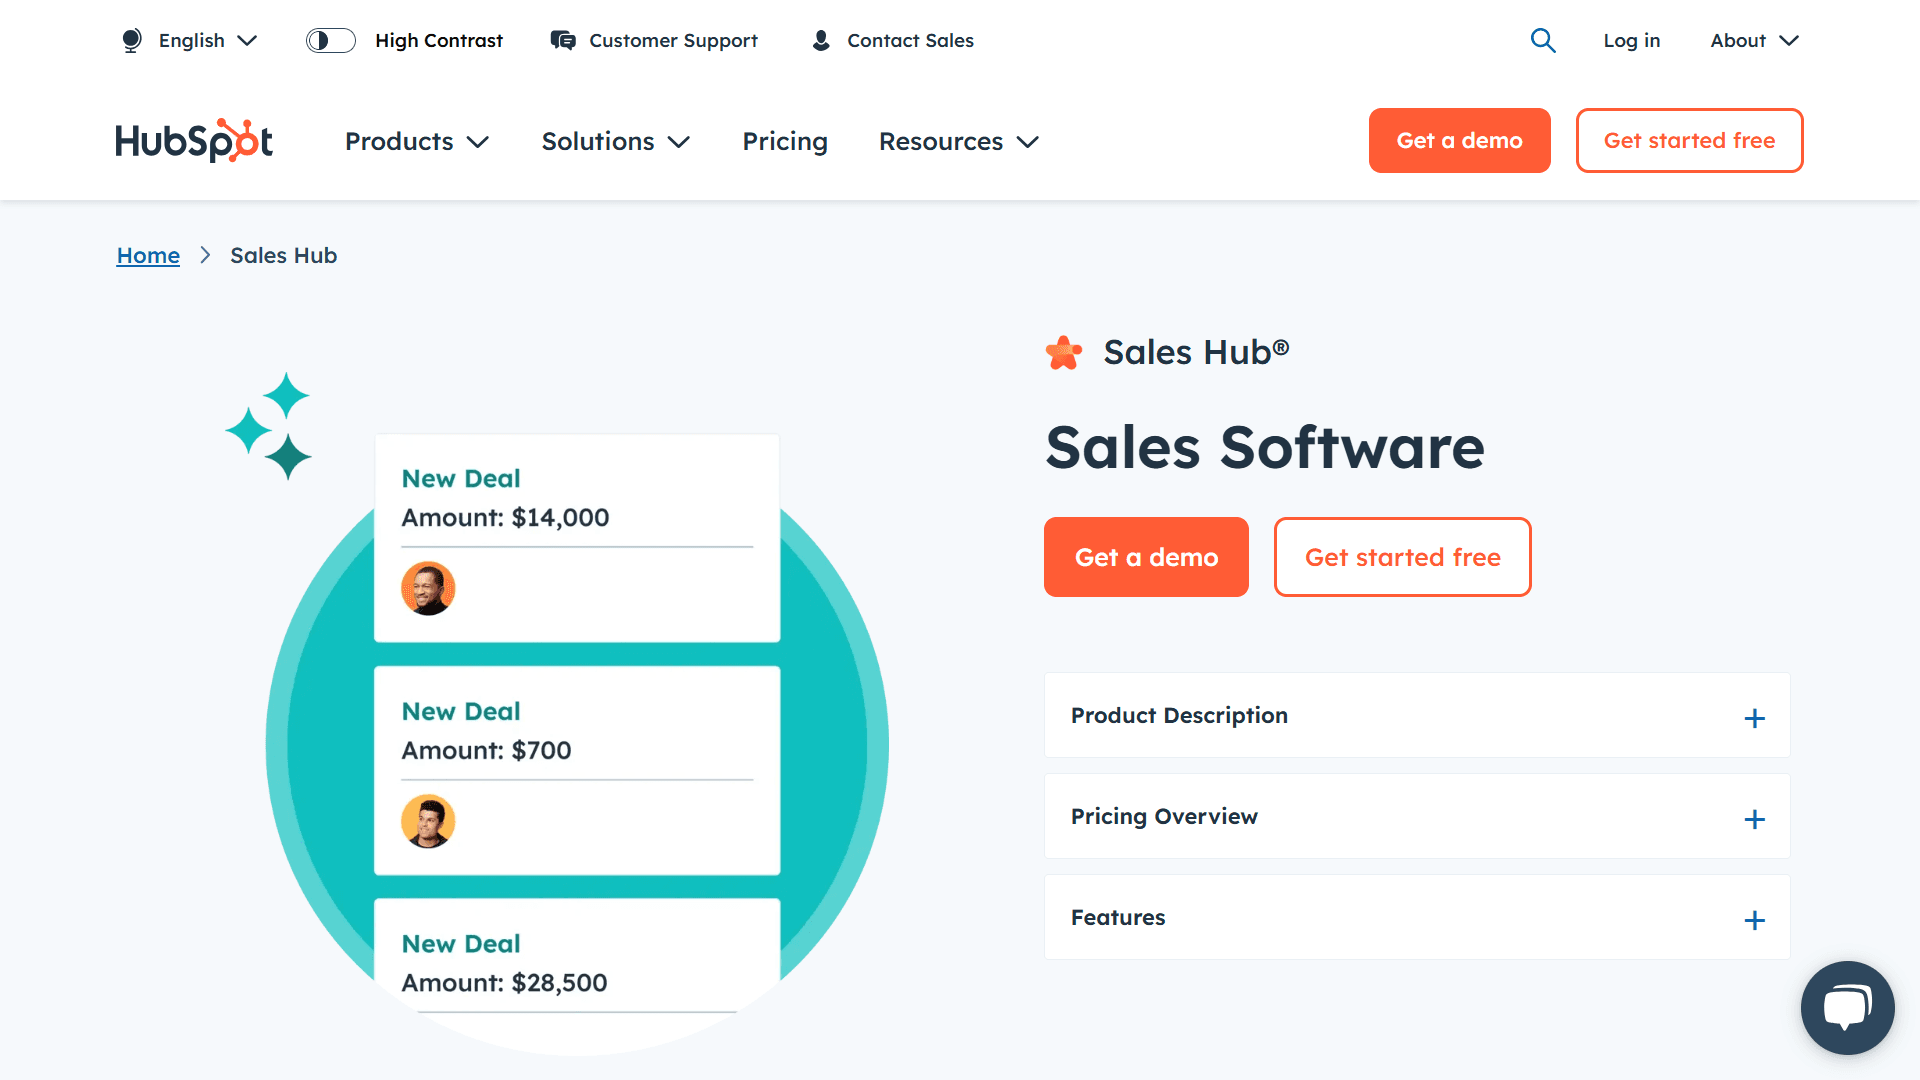Open the live chat bubble widget
1920x1080 pixels.
[1847, 1007]
